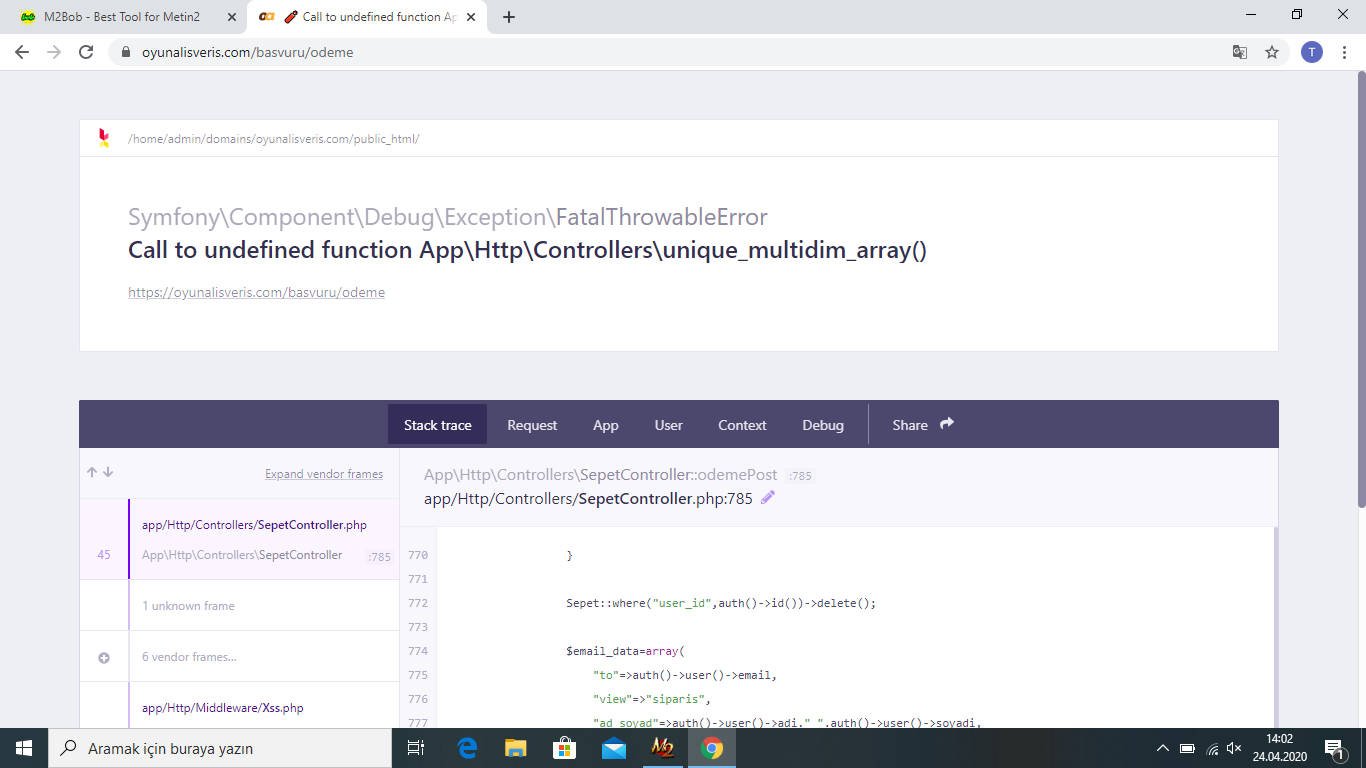Click the Windows taskbar search box
Screen dimensions: 1366x768
tap(220, 748)
